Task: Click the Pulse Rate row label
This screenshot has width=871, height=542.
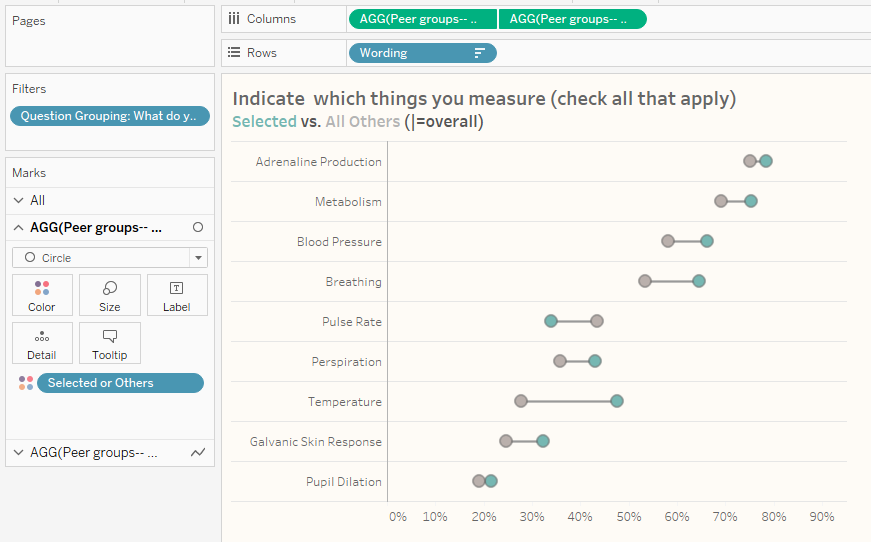Action: [352, 322]
